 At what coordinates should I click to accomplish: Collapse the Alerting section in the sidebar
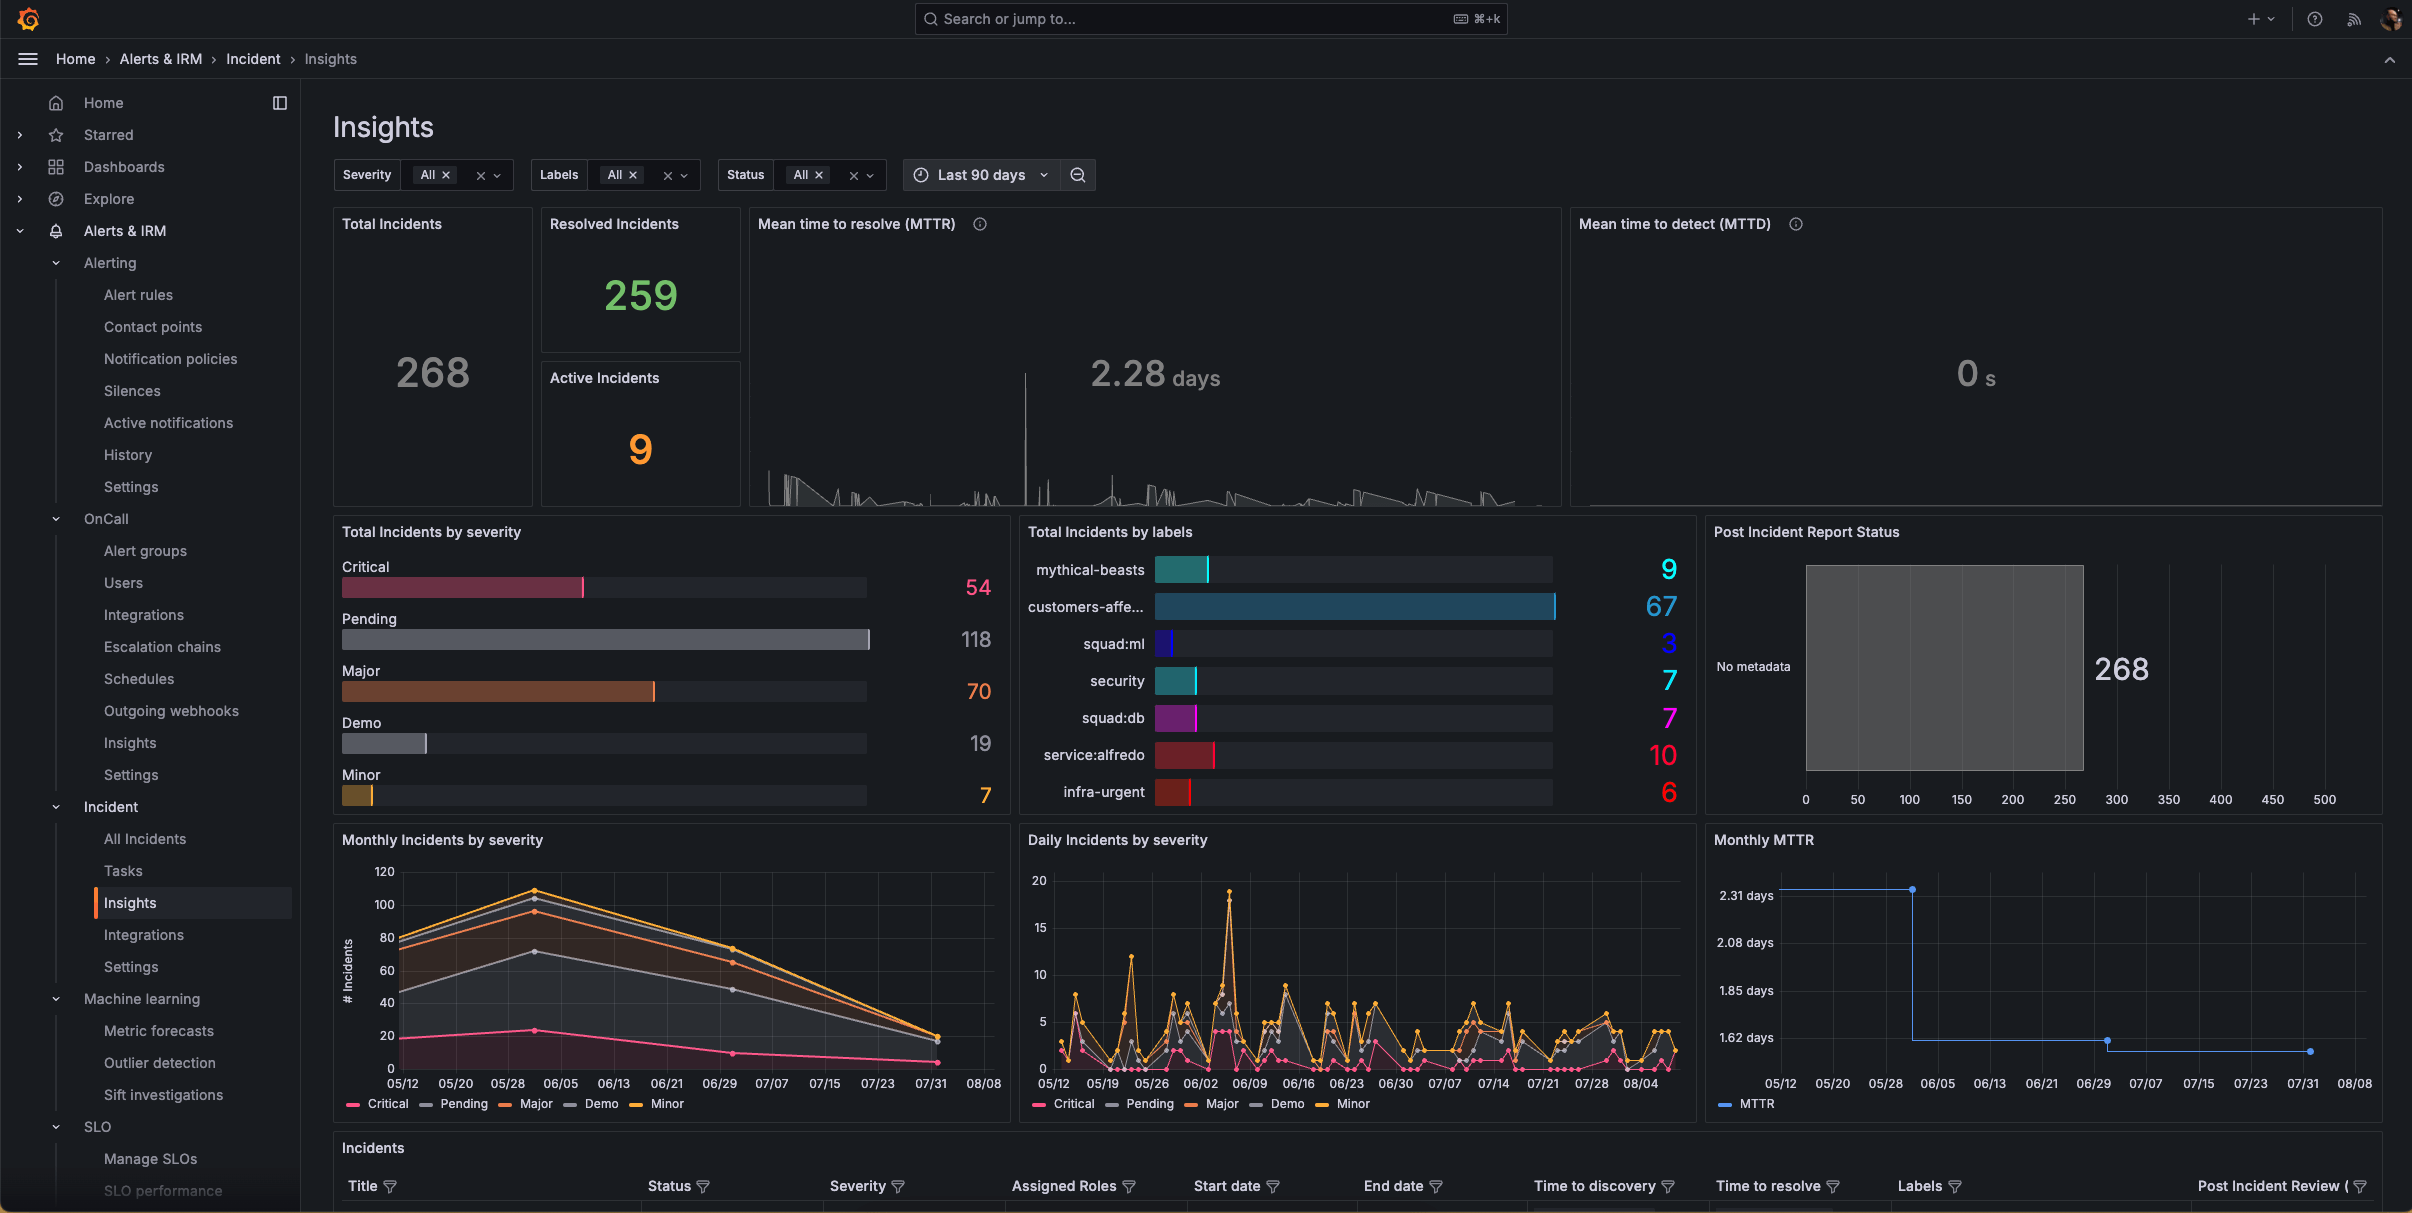[56, 262]
